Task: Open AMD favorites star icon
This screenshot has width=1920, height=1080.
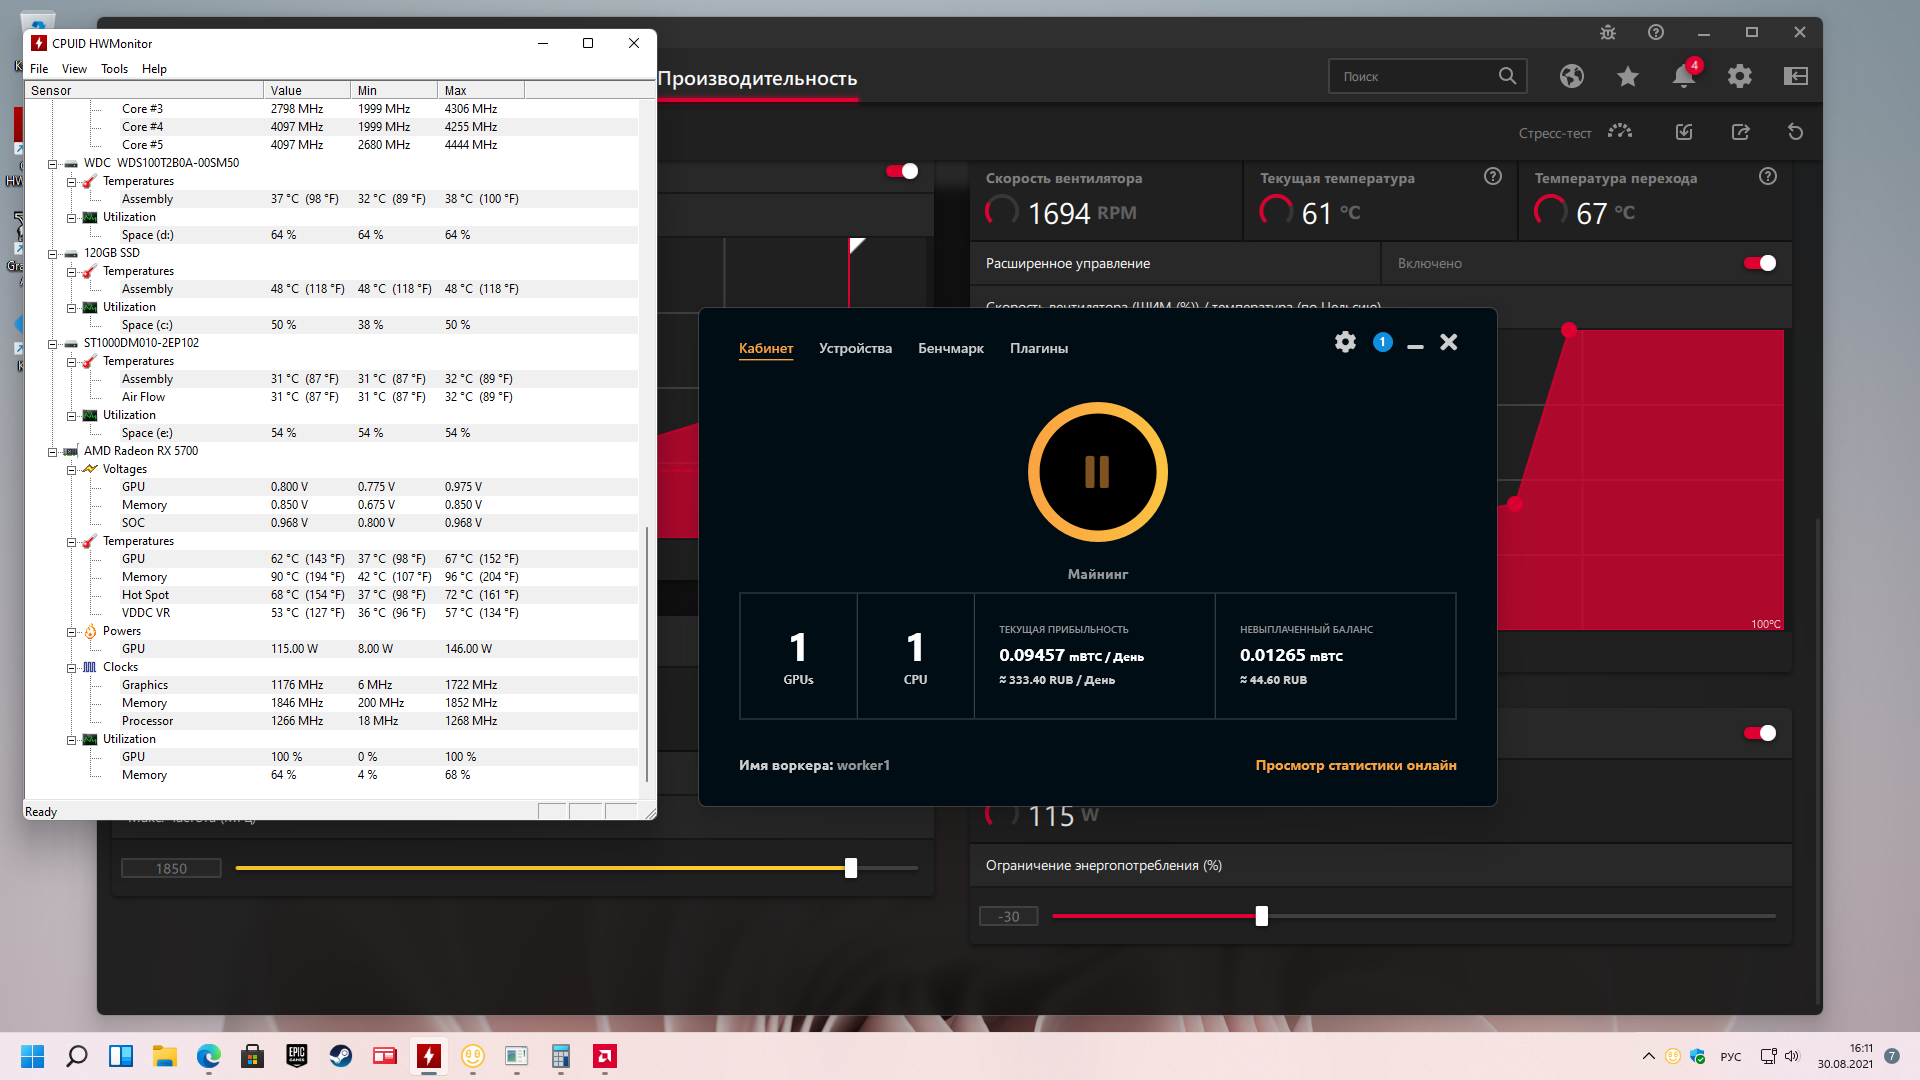Action: coord(1628,76)
